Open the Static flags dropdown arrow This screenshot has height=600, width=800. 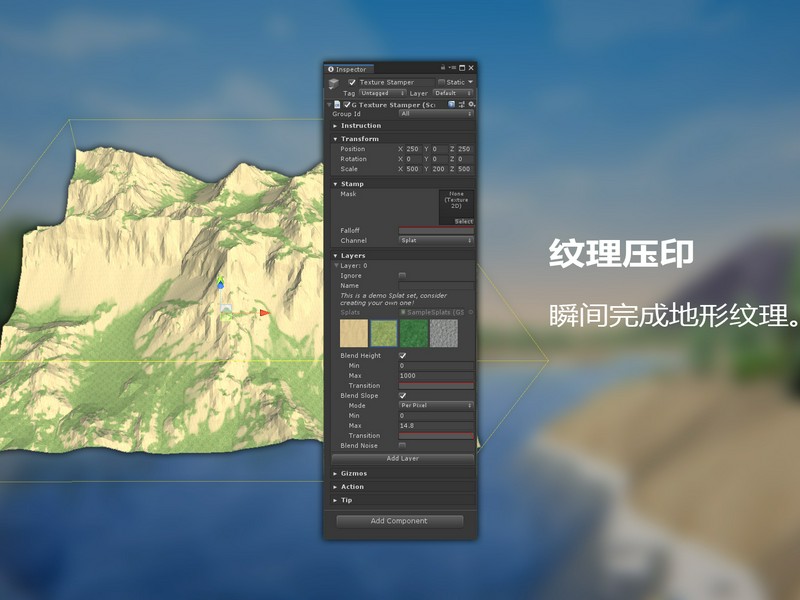[470, 82]
